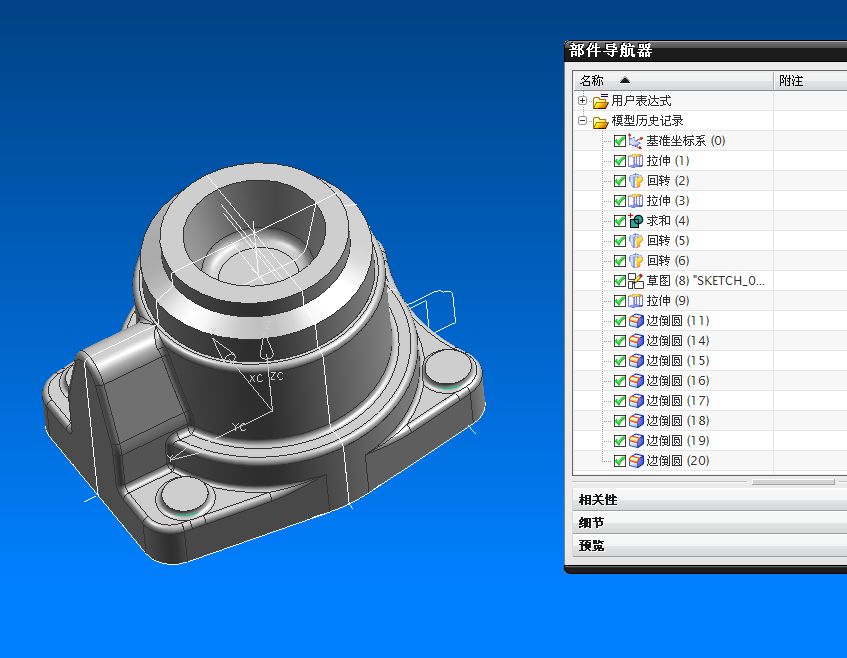Expand the 用户表达式 tree node
Image resolution: width=847 pixels, height=658 pixels.
[582, 100]
